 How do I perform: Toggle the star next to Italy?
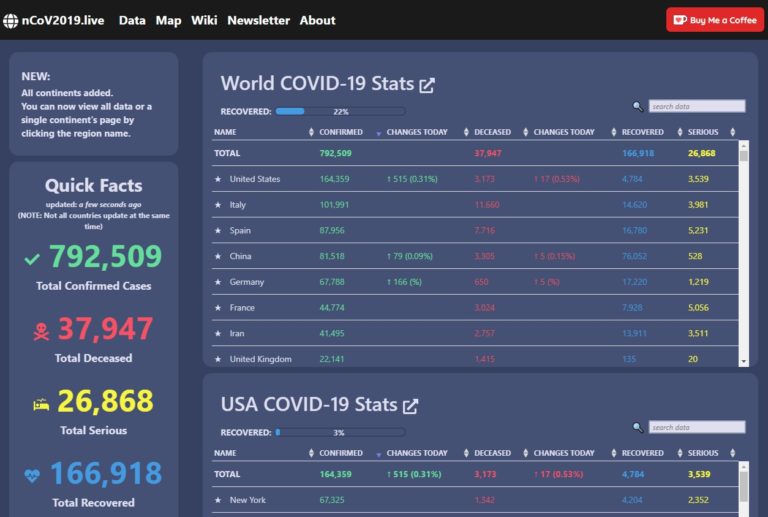click(218, 205)
